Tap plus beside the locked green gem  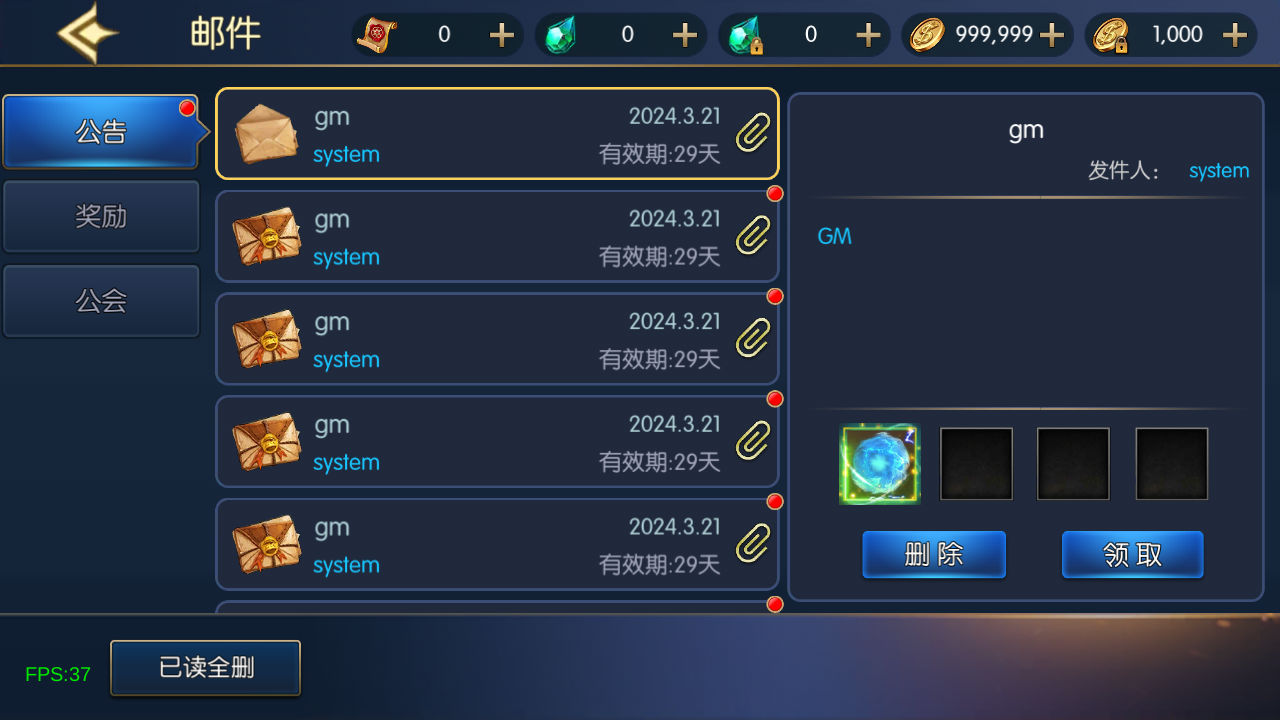click(x=869, y=35)
